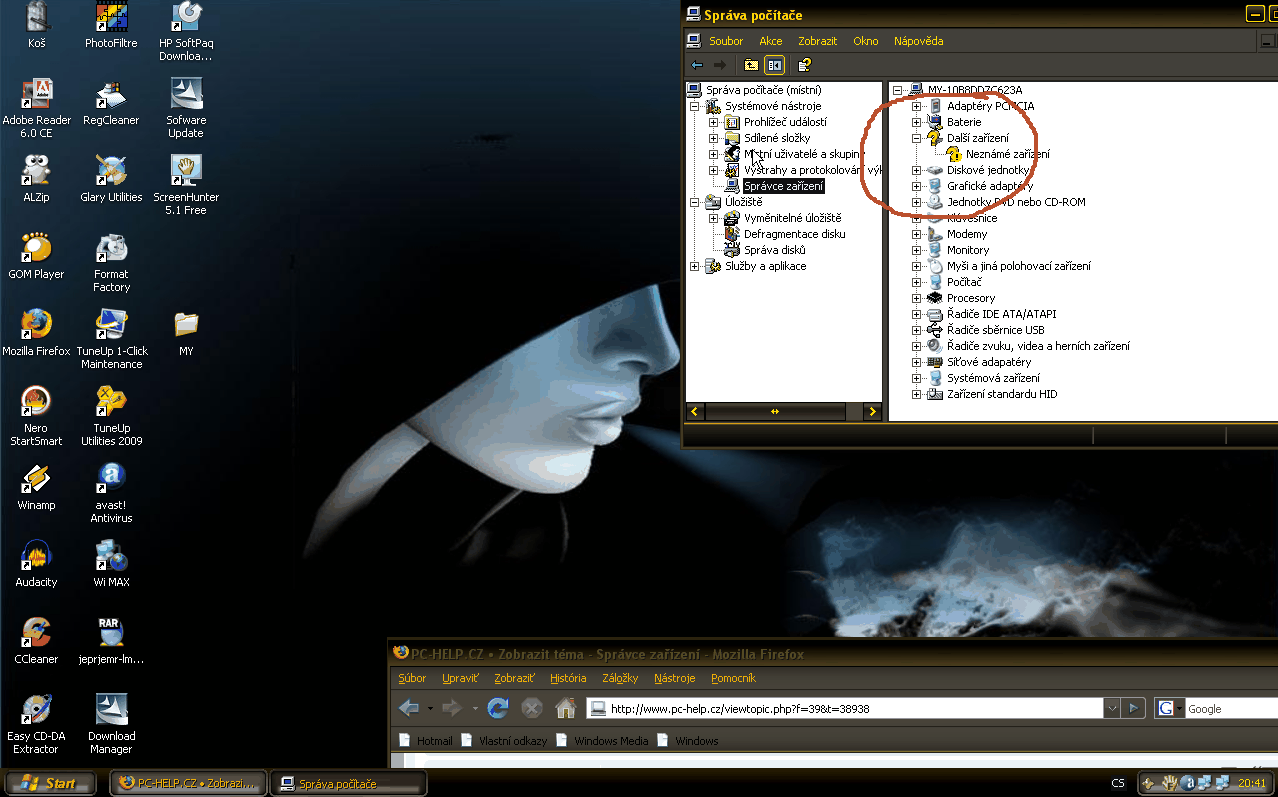Click the Firefox Home button
The width and height of the screenshot is (1278, 797).
coord(566,708)
